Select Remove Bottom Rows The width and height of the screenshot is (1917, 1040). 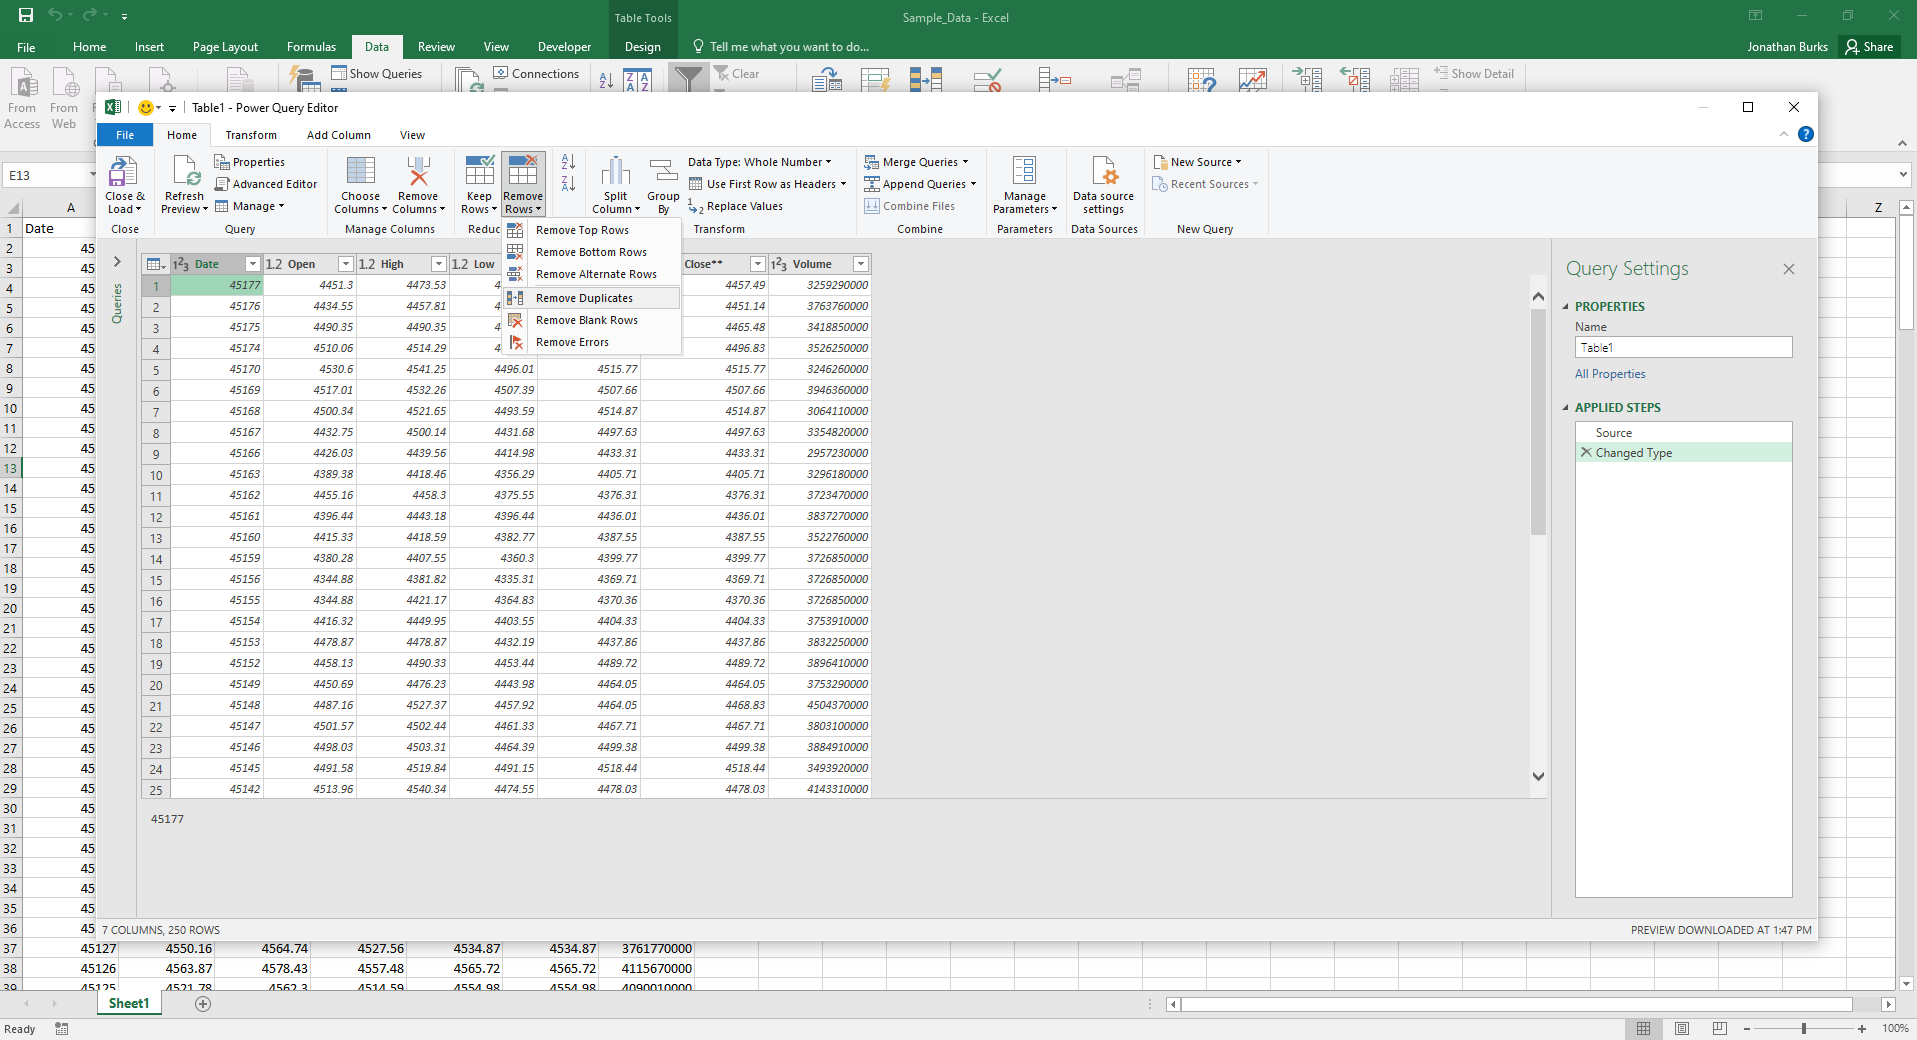[592, 252]
